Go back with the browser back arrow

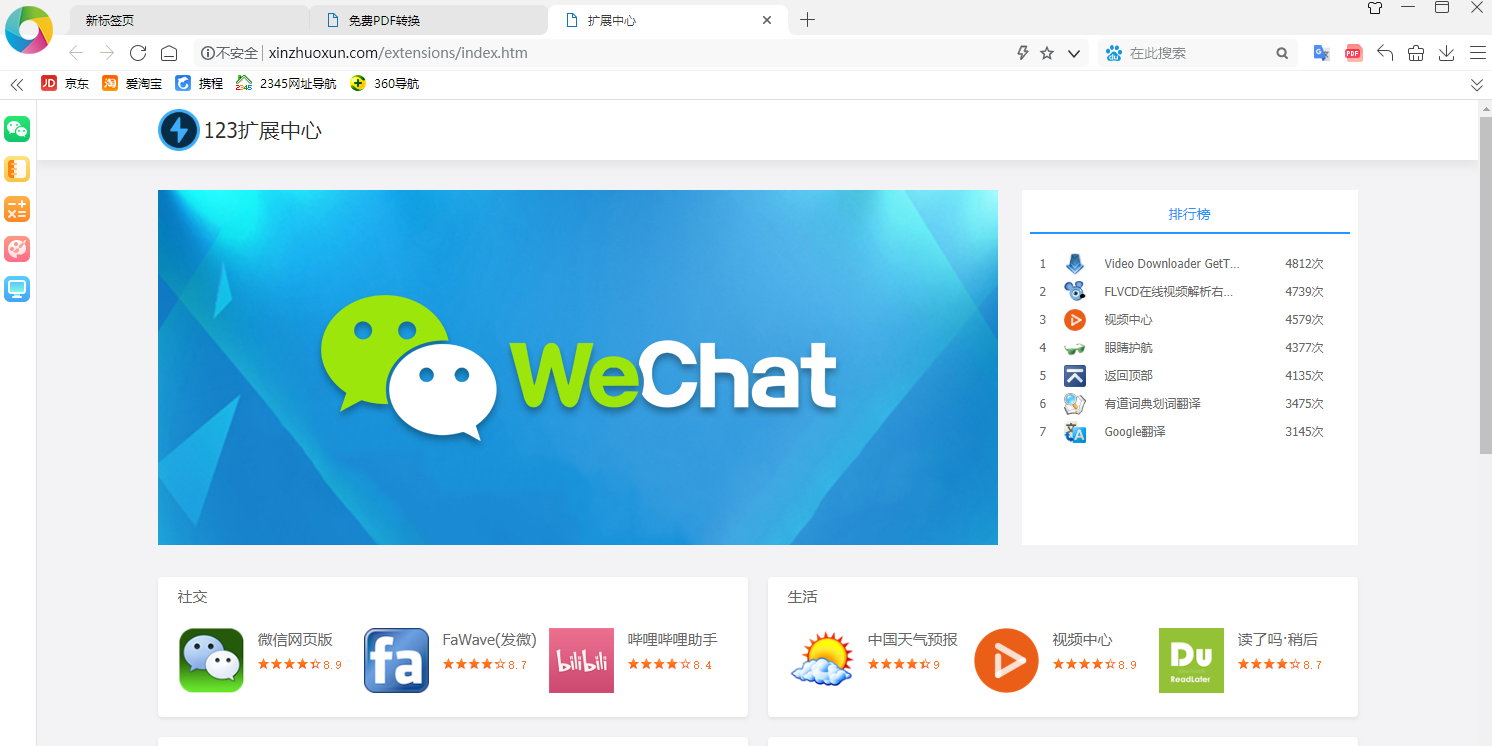(76, 53)
